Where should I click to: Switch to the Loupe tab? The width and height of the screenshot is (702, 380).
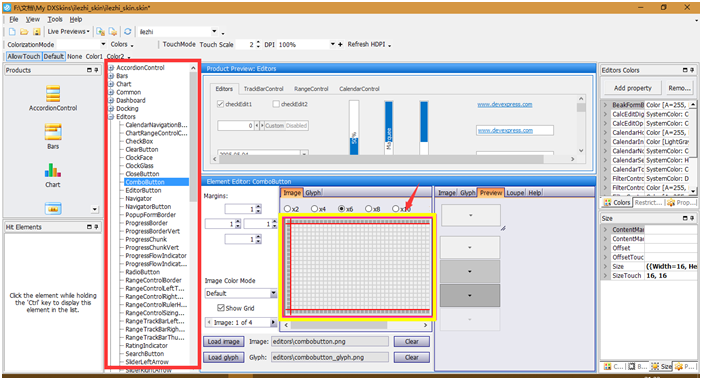515,193
